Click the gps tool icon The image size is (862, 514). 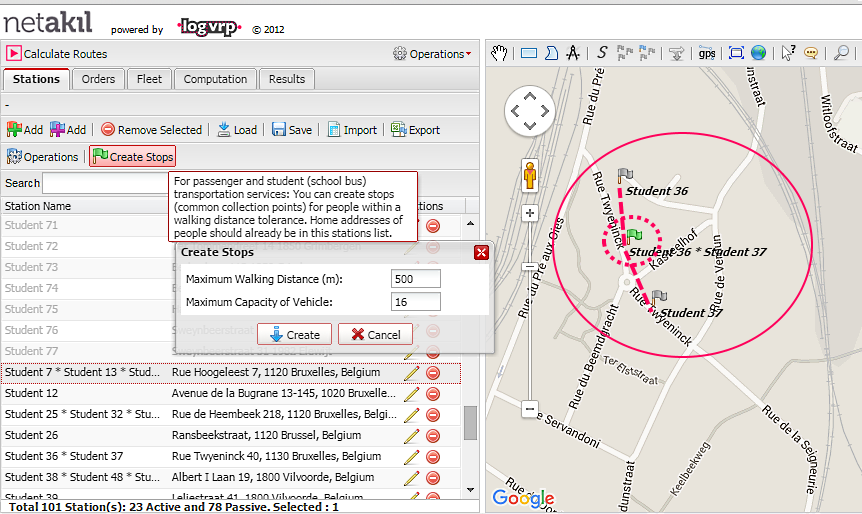[707, 53]
